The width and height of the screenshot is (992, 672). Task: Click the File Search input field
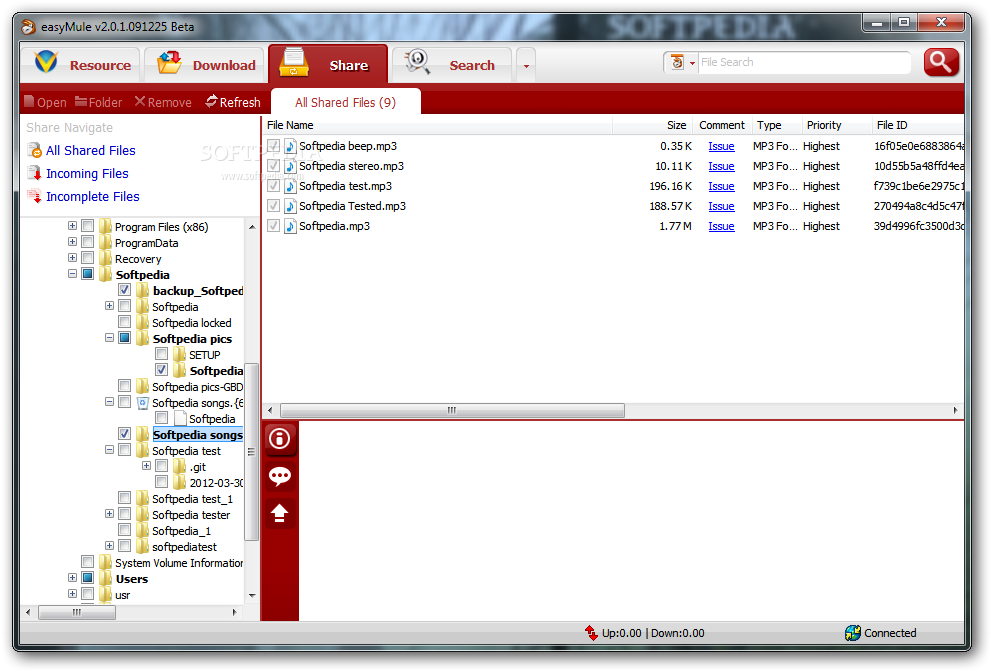coord(804,62)
